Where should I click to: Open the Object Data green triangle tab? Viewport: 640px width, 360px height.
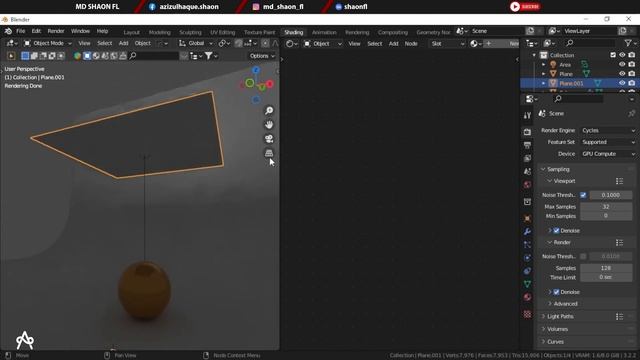pyautogui.click(x=527, y=284)
